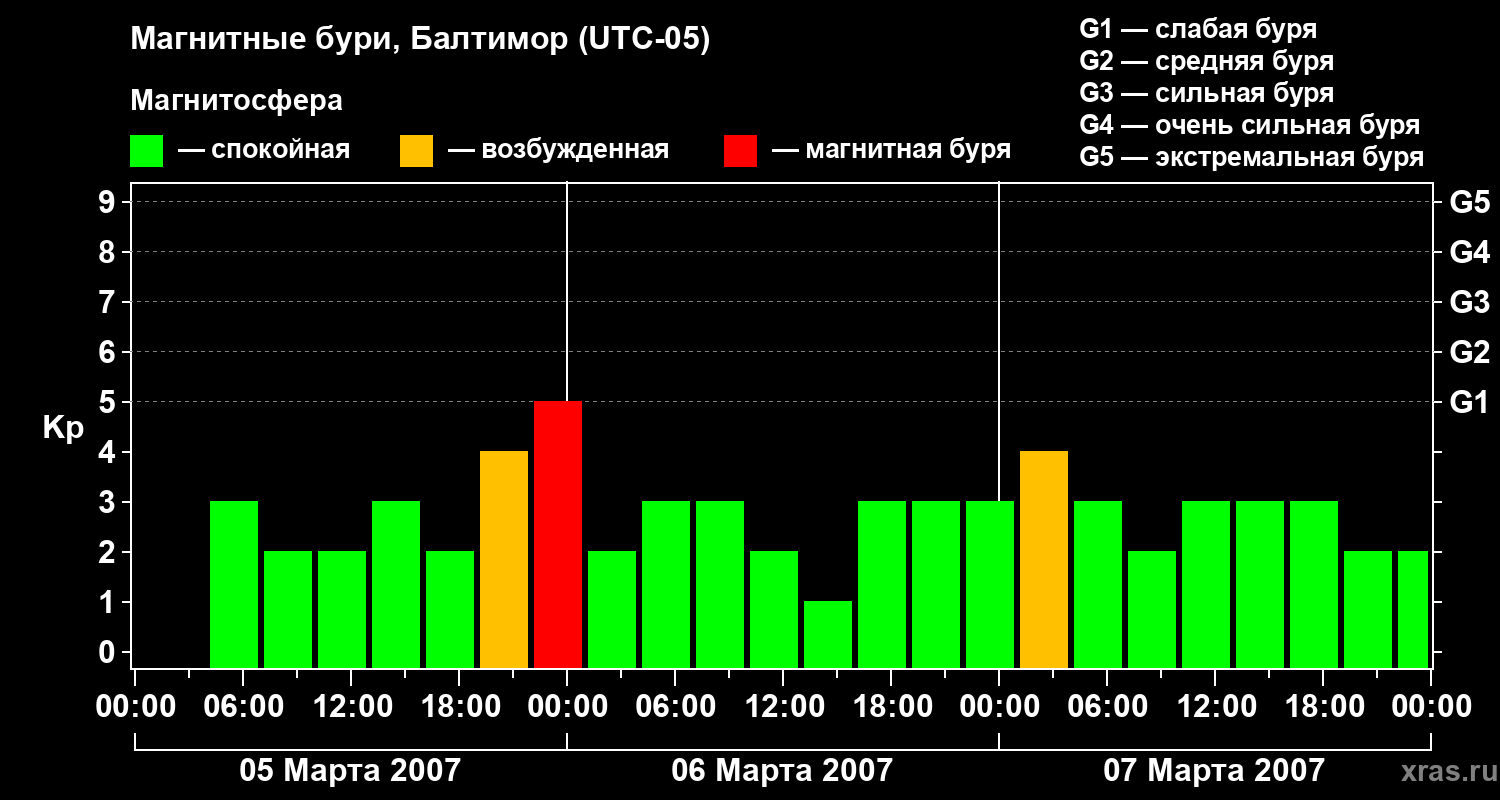Viewport: 1500px width, 800px height.
Task: Click the 'G4 — очень сильная буря' description
Action: coord(1250,125)
